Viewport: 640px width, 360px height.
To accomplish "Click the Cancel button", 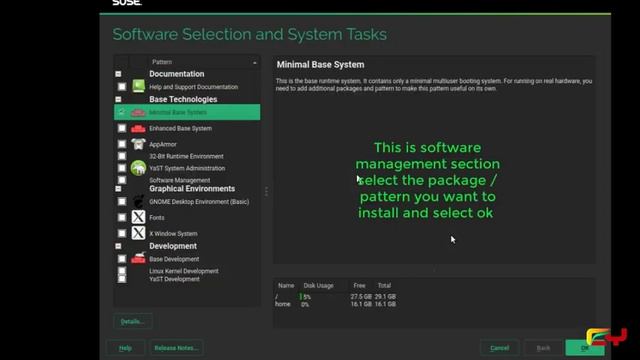I will [x=500, y=348].
